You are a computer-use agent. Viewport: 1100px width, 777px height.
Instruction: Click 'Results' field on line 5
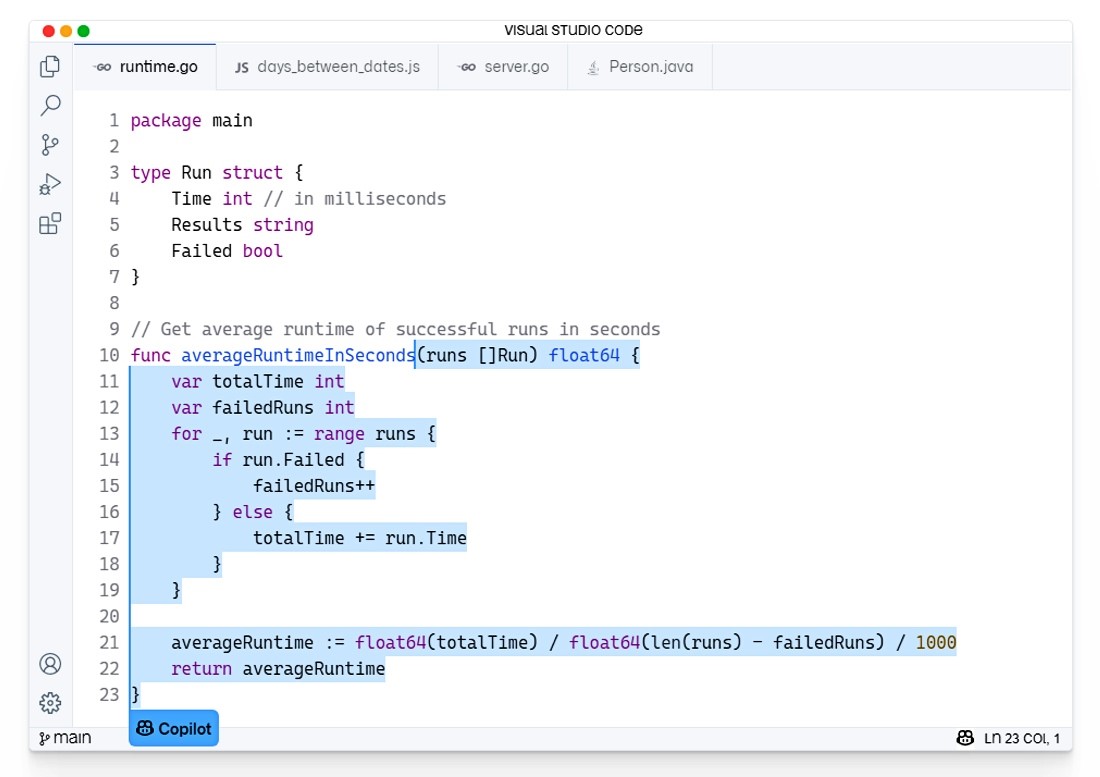click(x=206, y=225)
